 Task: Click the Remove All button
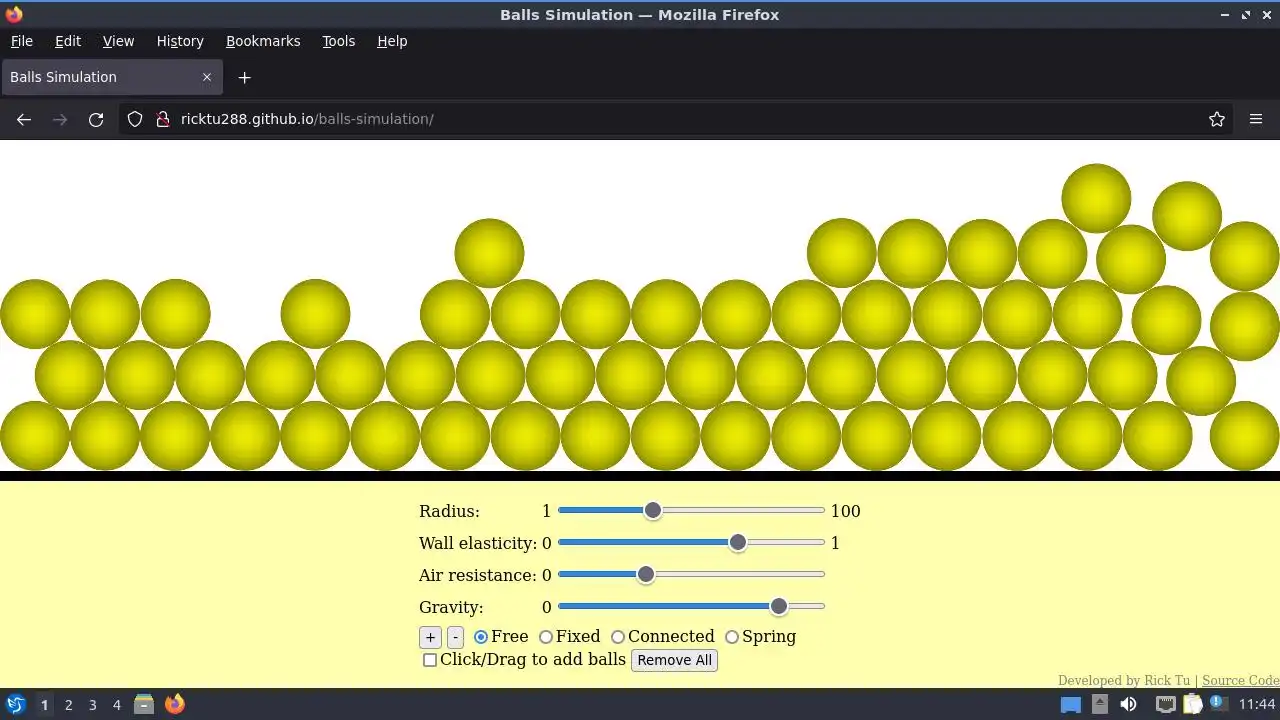pyautogui.click(x=674, y=660)
